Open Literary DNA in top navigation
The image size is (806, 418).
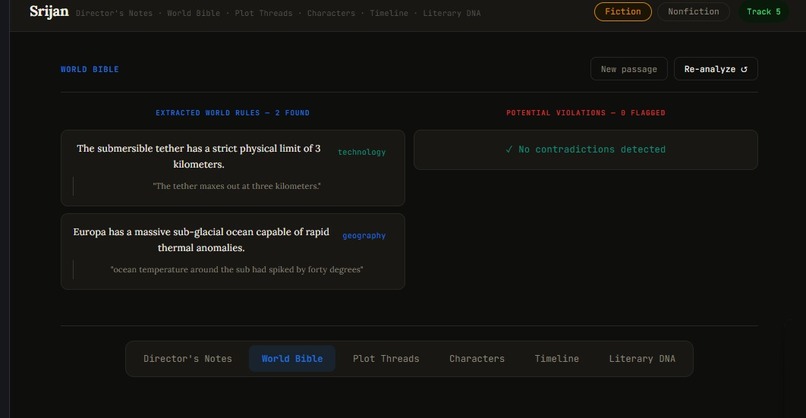(x=452, y=13)
